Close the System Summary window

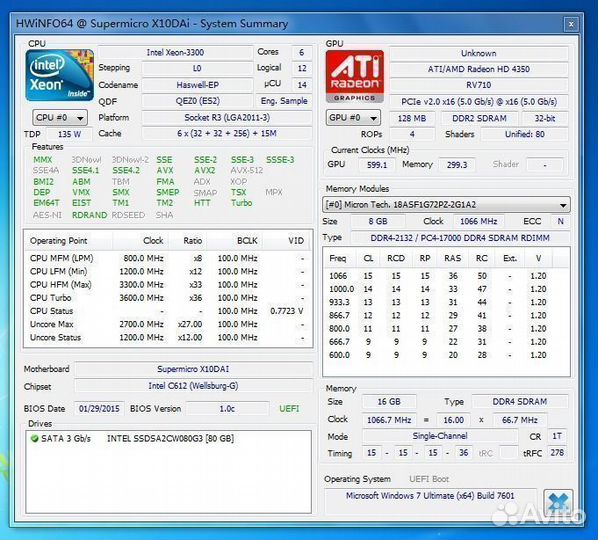(571, 24)
